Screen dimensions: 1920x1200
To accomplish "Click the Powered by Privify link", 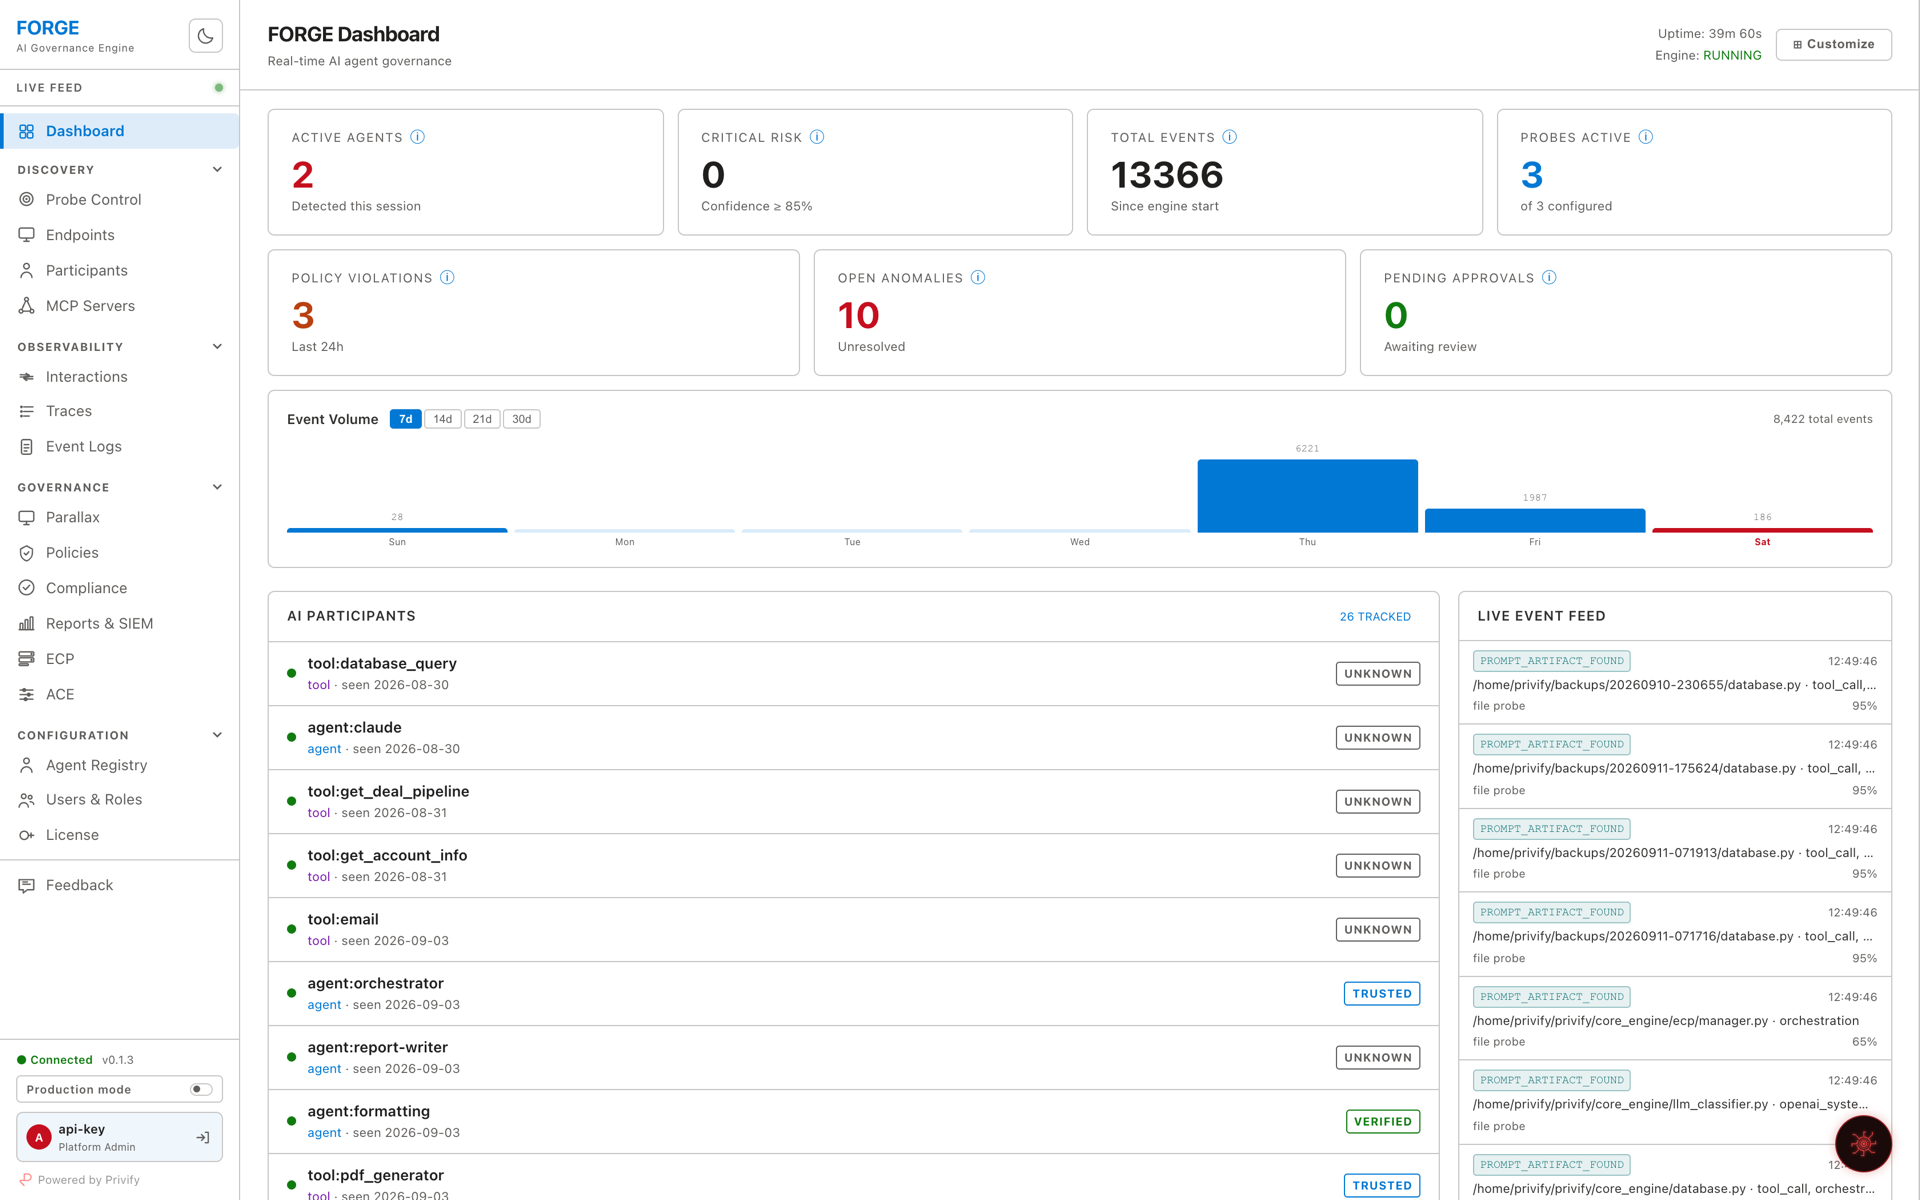I will [x=80, y=1180].
